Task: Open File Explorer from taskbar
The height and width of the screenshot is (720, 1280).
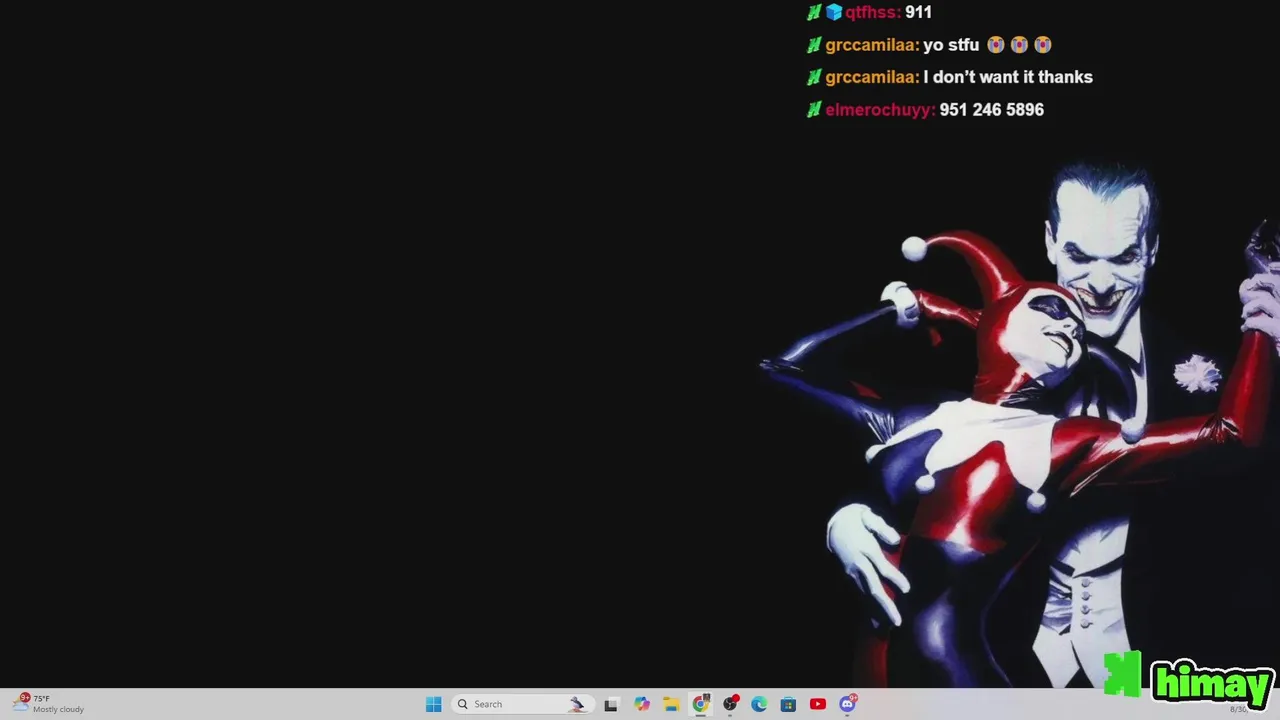Action: [671, 704]
